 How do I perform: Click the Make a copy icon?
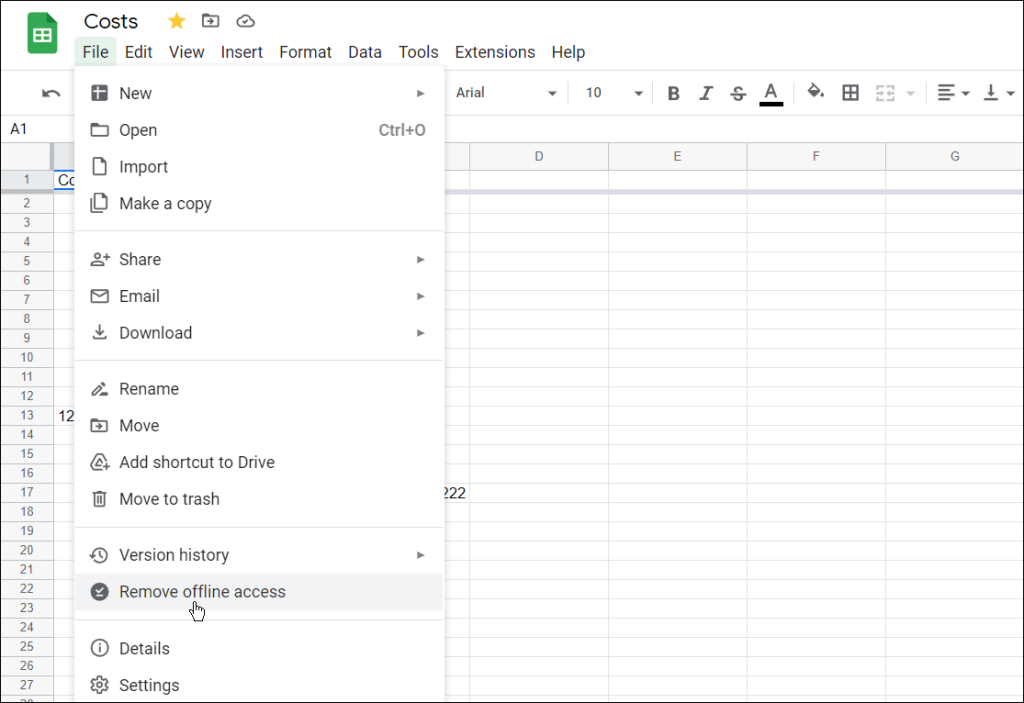[x=99, y=203]
